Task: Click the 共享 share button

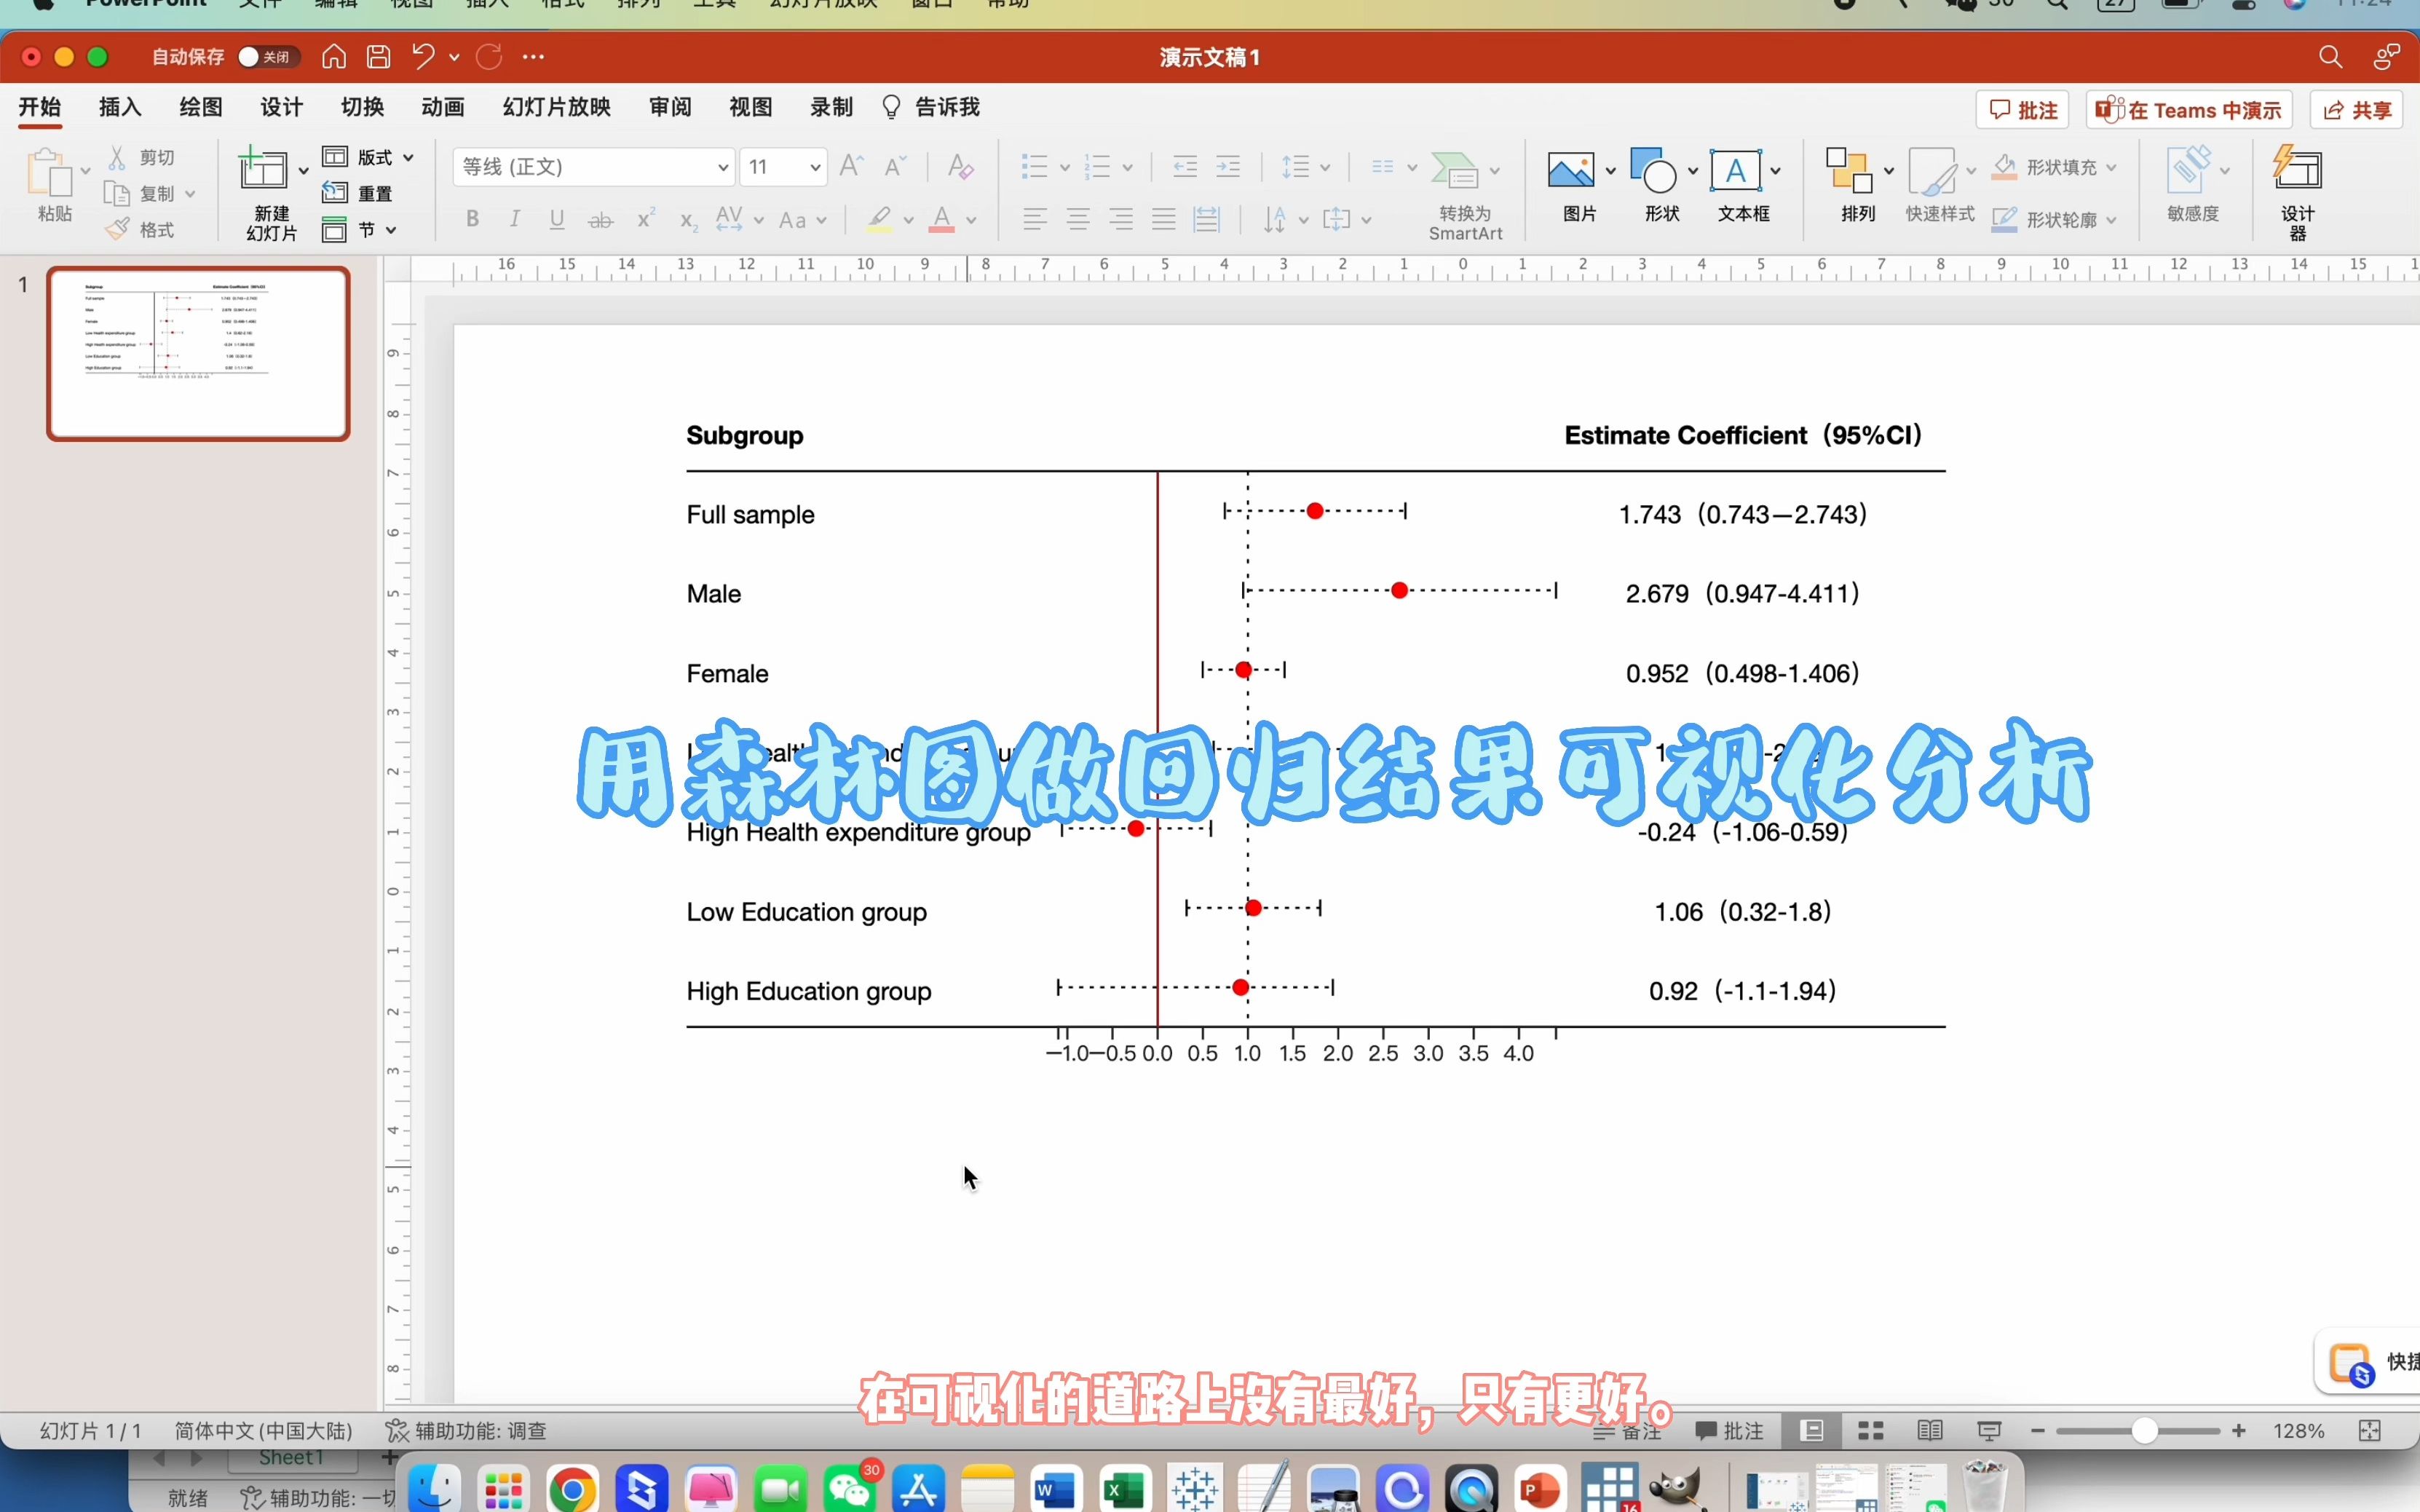Action: (x=2357, y=110)
